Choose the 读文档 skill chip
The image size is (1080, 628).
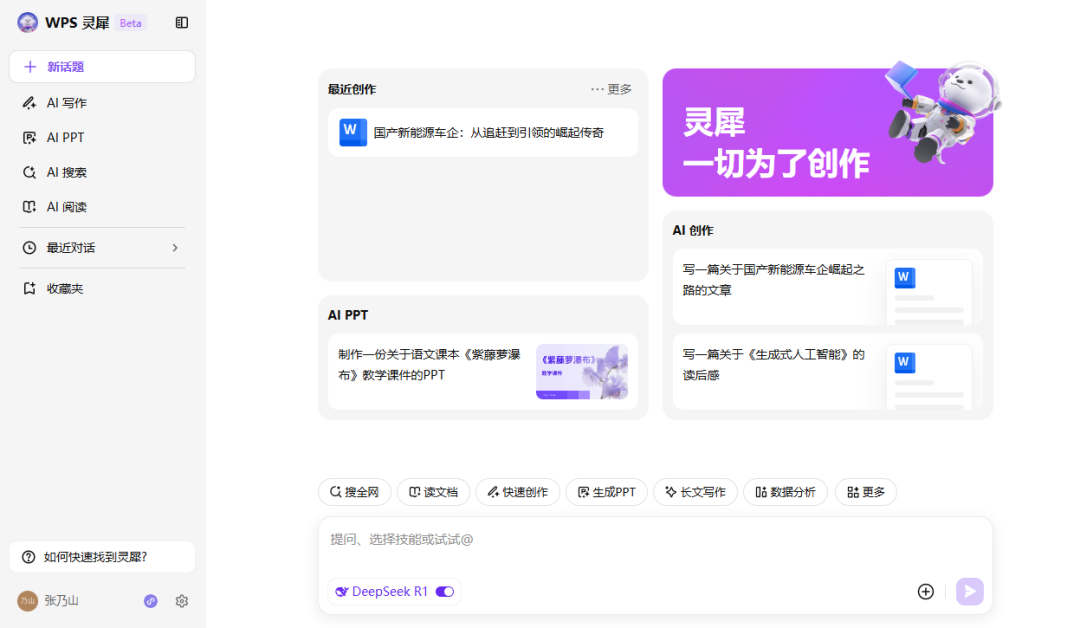433,492
